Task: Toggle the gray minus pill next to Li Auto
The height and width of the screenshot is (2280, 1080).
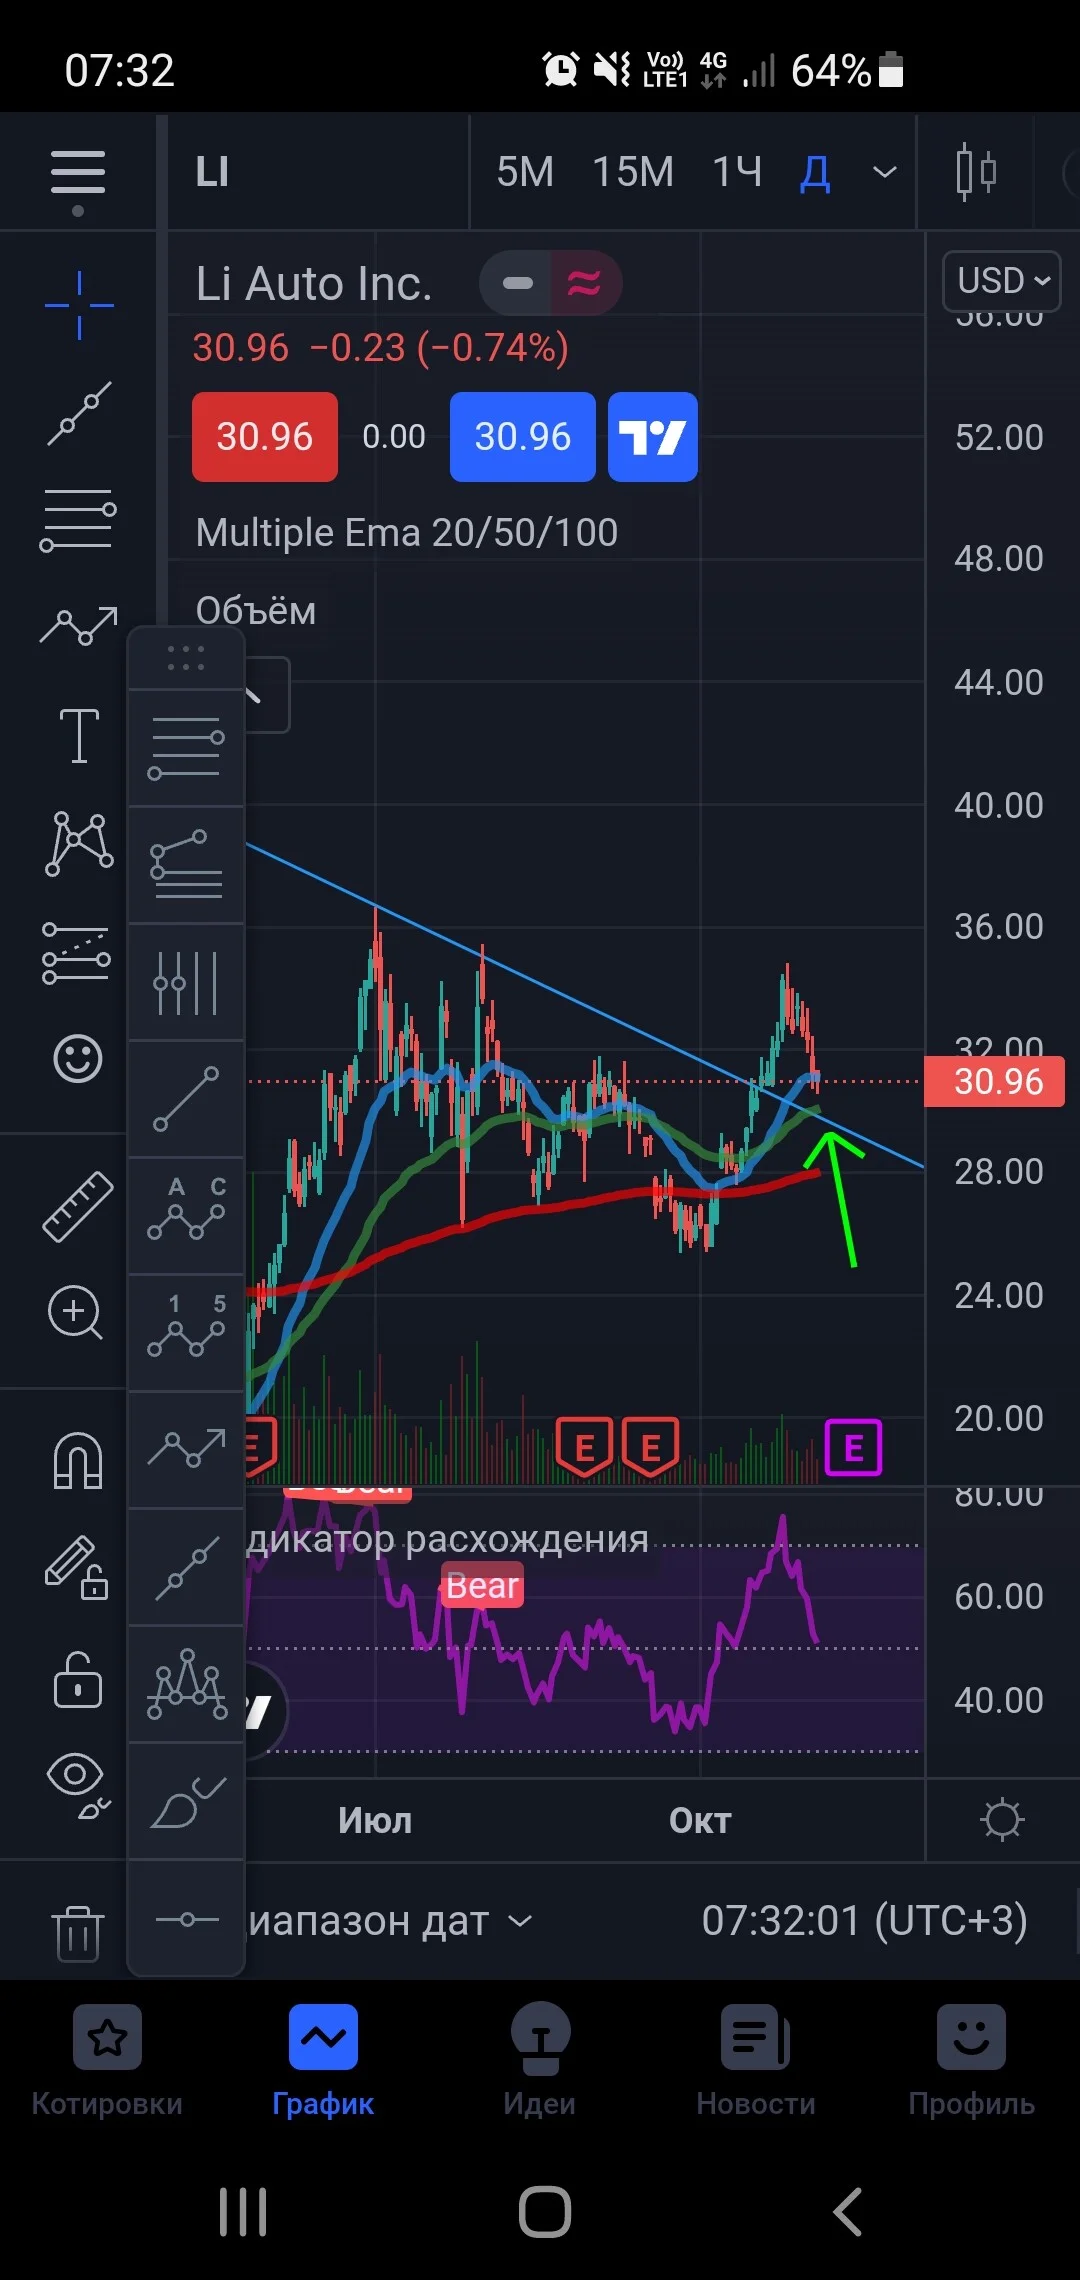Action: (x=517, y=283)
